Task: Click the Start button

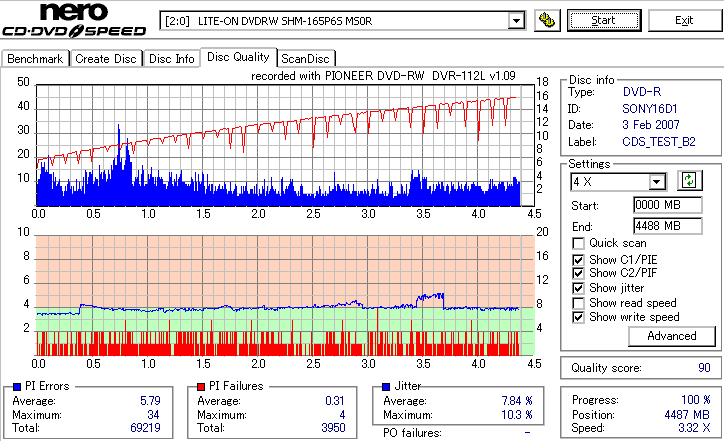Action: click(604, 20)
